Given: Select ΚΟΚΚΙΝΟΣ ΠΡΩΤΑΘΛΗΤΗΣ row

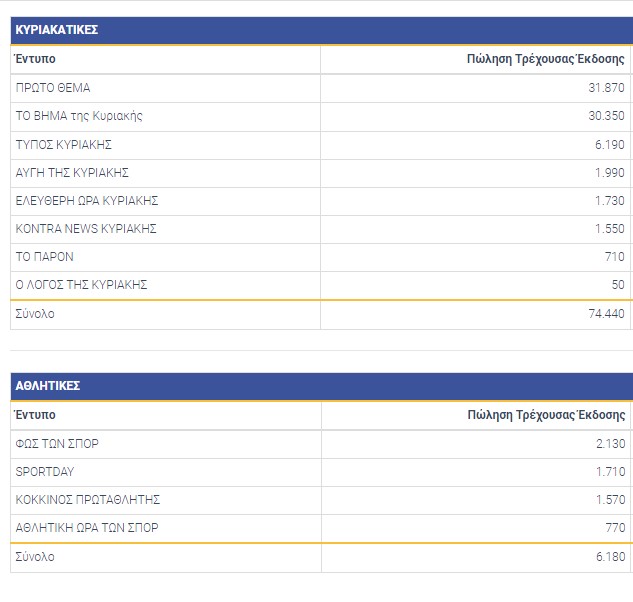Looking at the screenshot, I should click(x=88, y=500).
